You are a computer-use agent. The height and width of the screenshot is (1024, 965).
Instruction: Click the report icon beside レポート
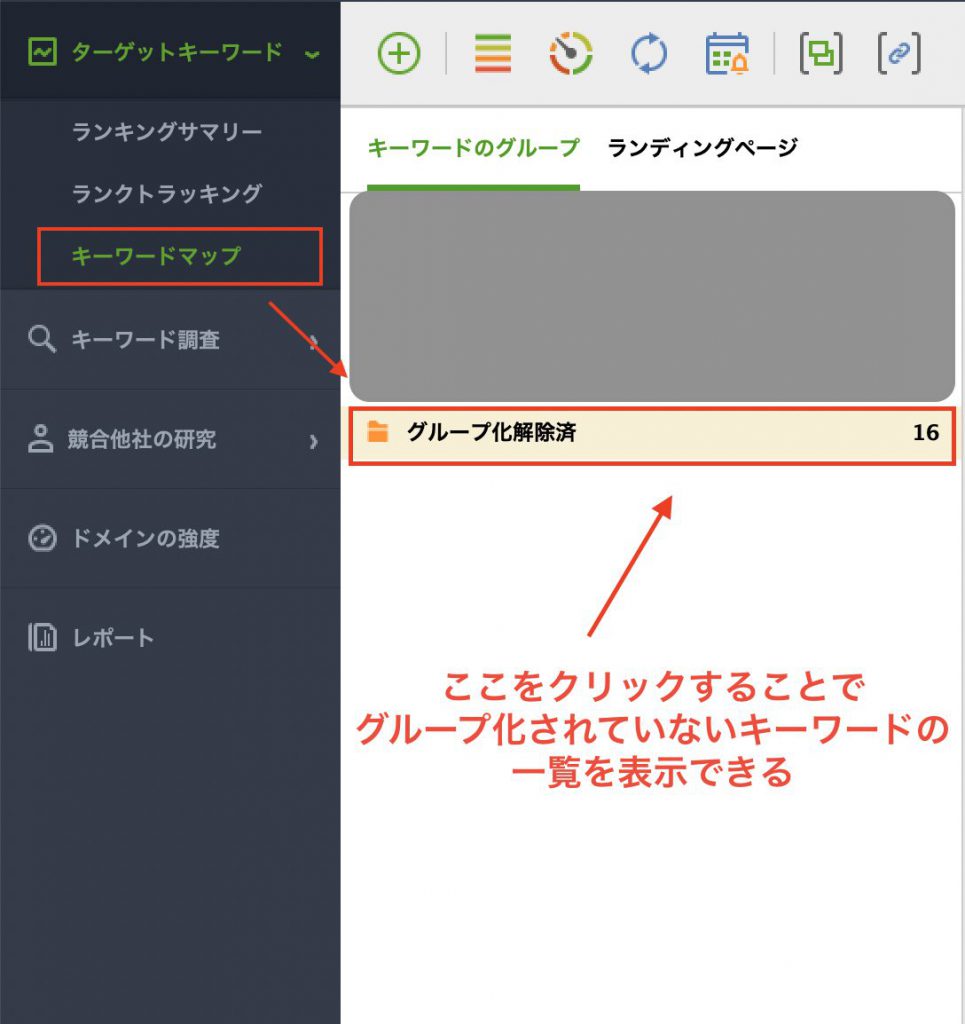click(x=42, y=637)
